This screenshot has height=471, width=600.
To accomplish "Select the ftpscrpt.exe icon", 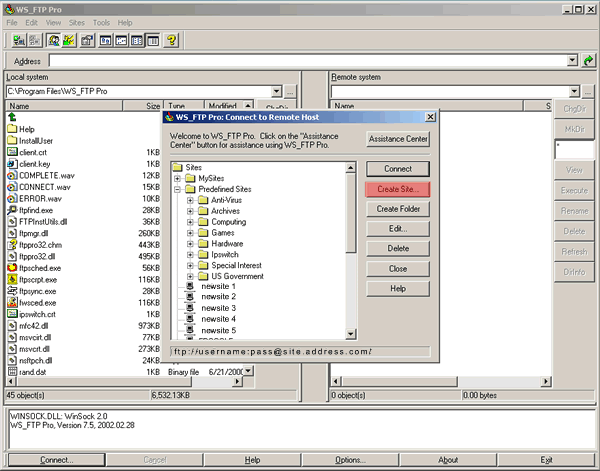I will tap(12, 279).
